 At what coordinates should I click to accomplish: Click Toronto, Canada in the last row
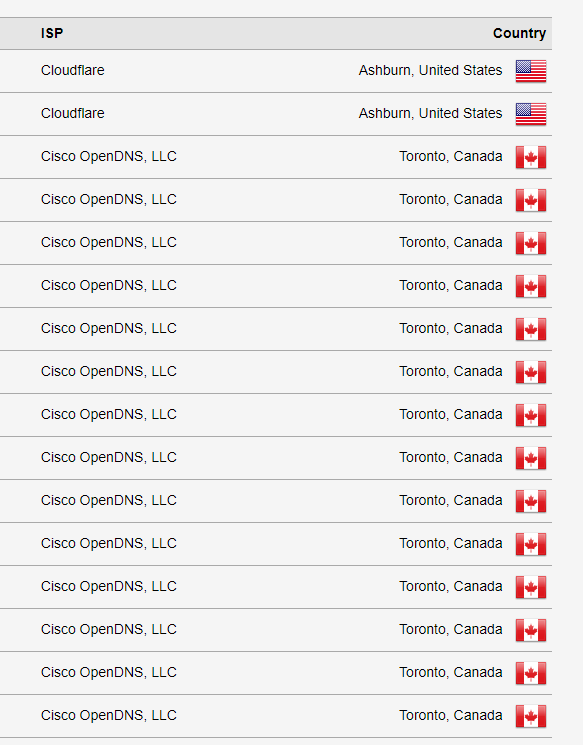pyautogui.click(x=451, y=715)
